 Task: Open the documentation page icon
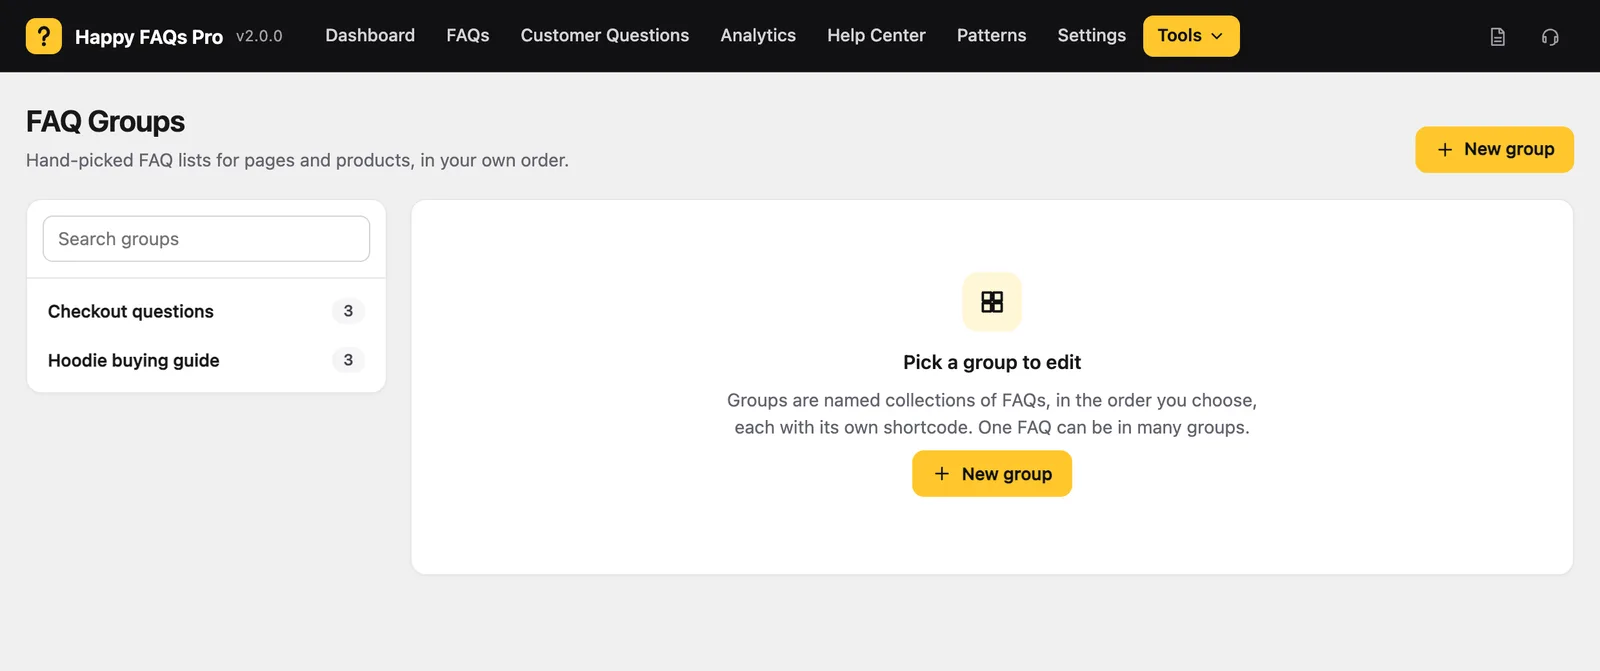tap(1497, 37)
